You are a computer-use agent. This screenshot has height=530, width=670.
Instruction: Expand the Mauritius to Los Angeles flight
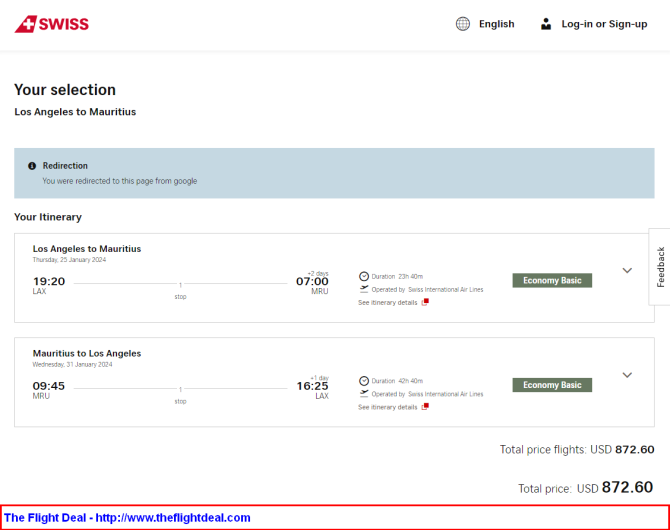627,375
